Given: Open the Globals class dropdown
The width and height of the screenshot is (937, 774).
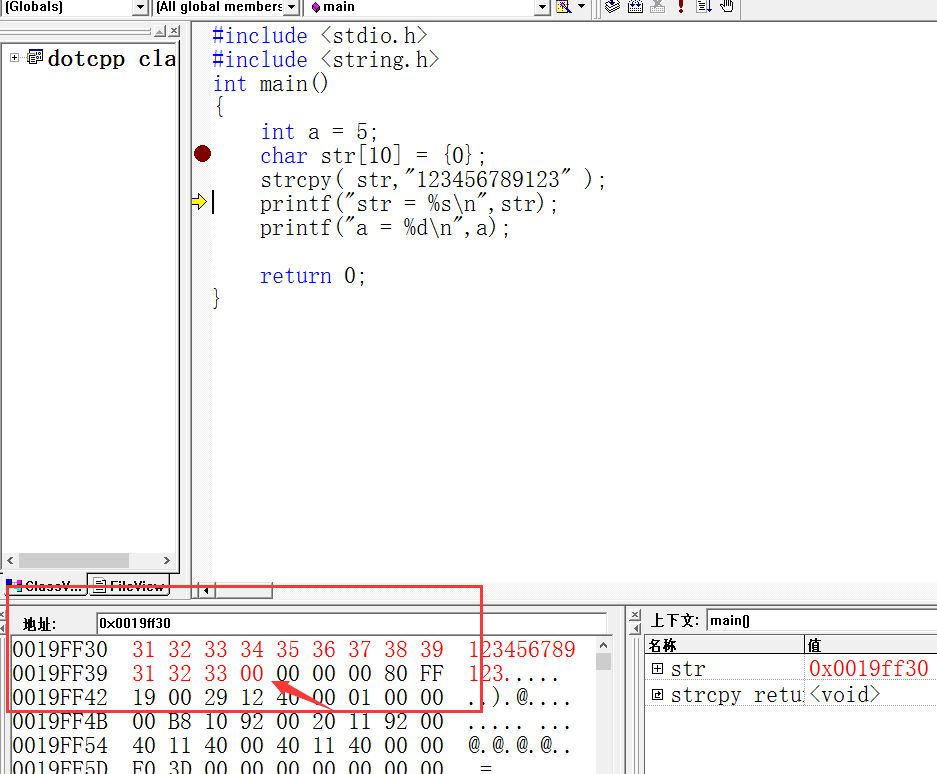Looking at the screenshot, I should click(140, 7).
